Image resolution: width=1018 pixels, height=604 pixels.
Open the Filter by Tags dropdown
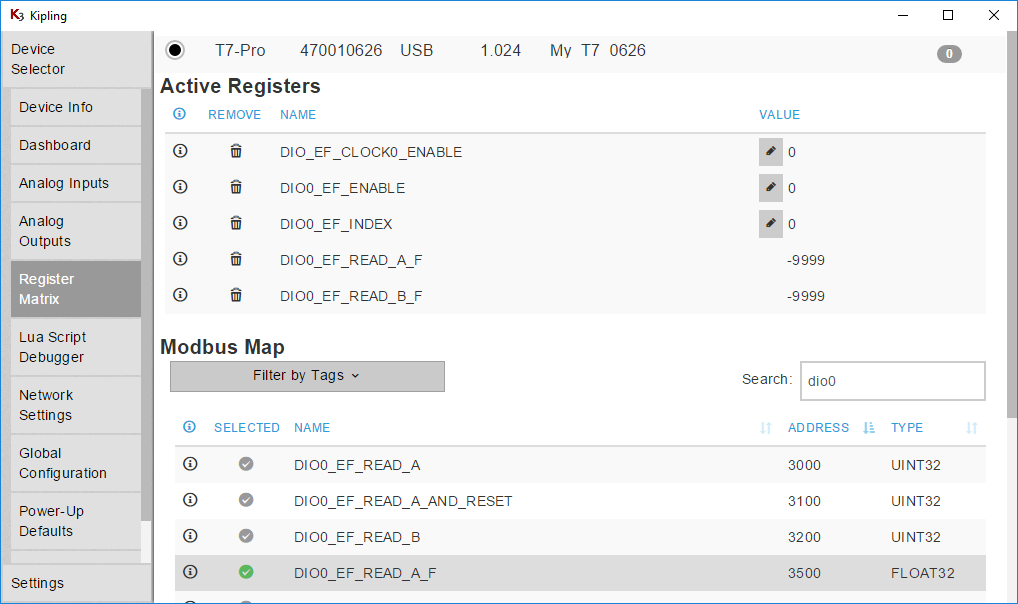tap(307, 376)
